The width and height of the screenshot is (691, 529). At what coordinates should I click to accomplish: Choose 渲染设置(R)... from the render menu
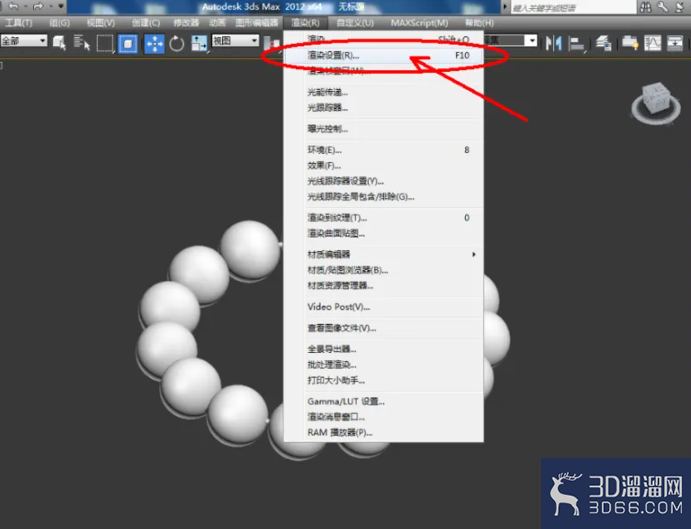383,55
